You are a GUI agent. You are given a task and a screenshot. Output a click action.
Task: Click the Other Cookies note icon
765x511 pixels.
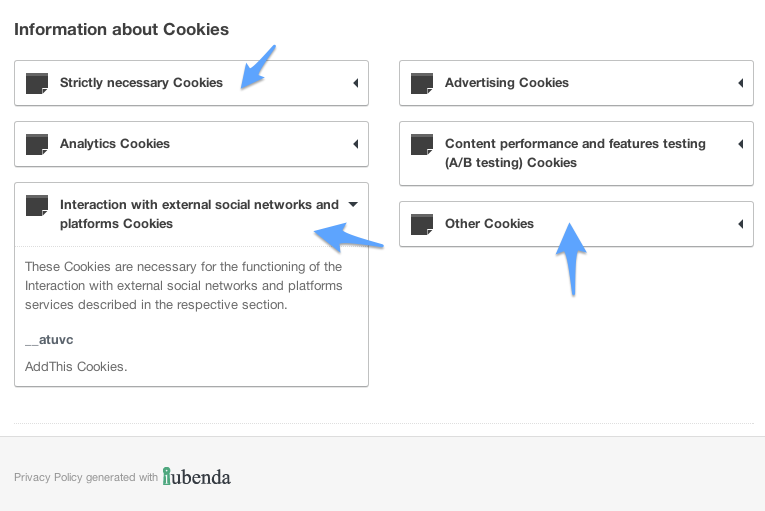422,225
